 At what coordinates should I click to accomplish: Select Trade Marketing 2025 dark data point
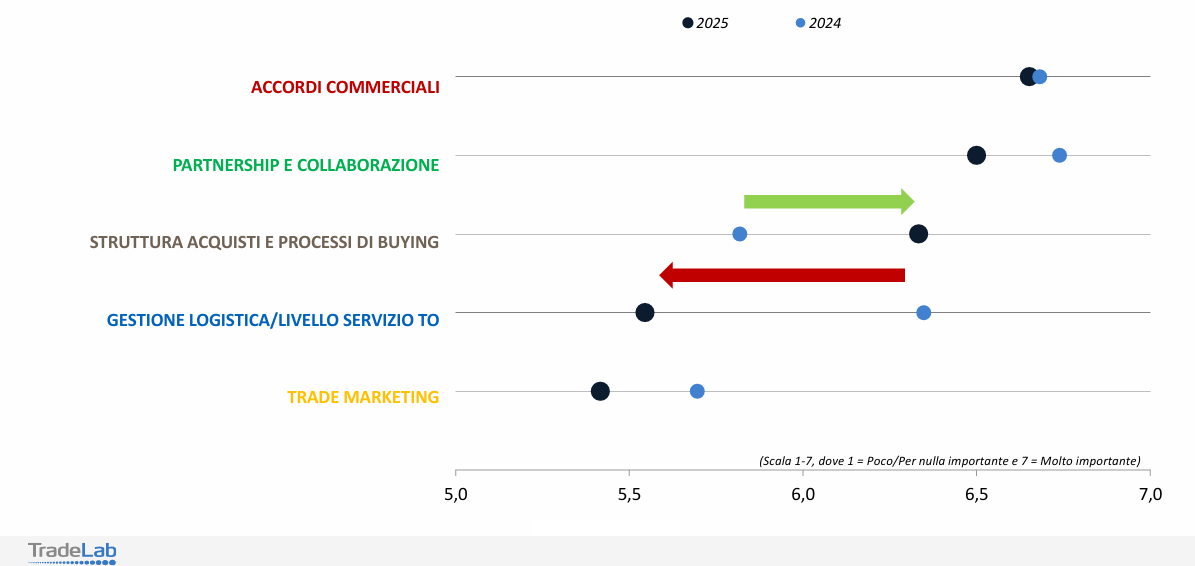pos(600,391)
